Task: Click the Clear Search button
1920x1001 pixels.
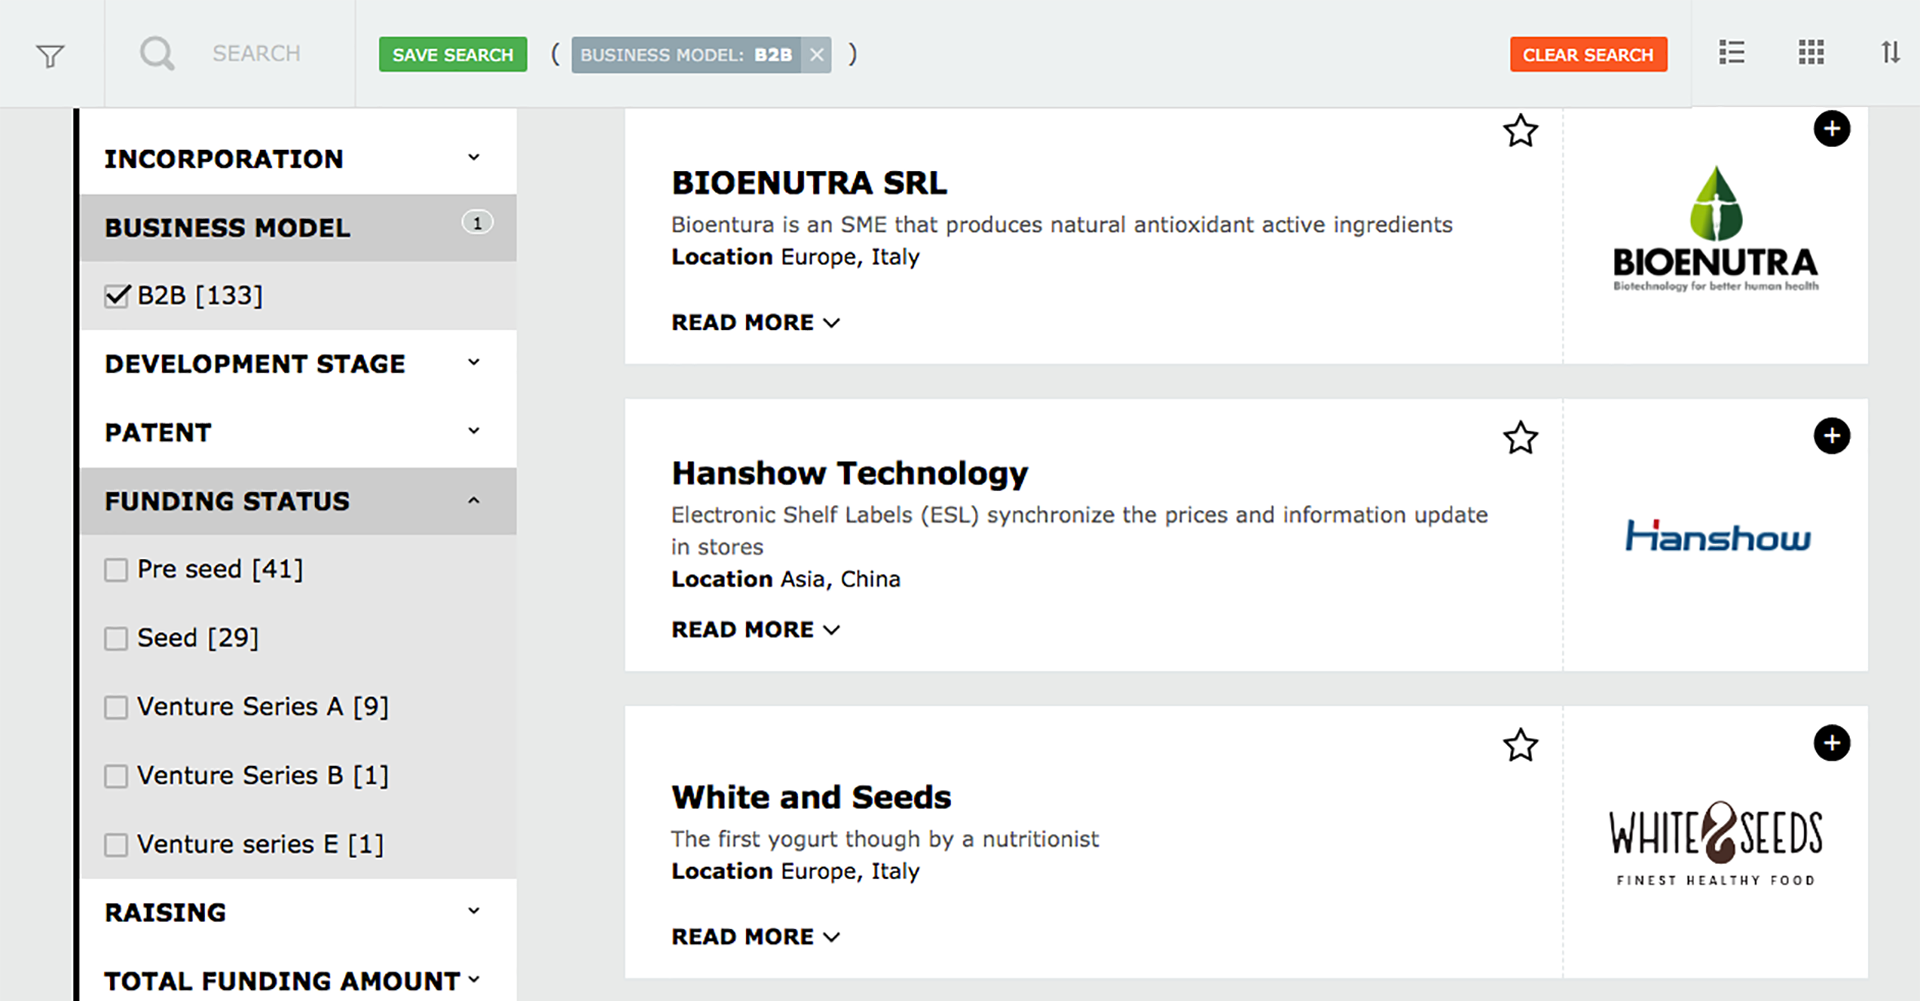Action: 1588,55
